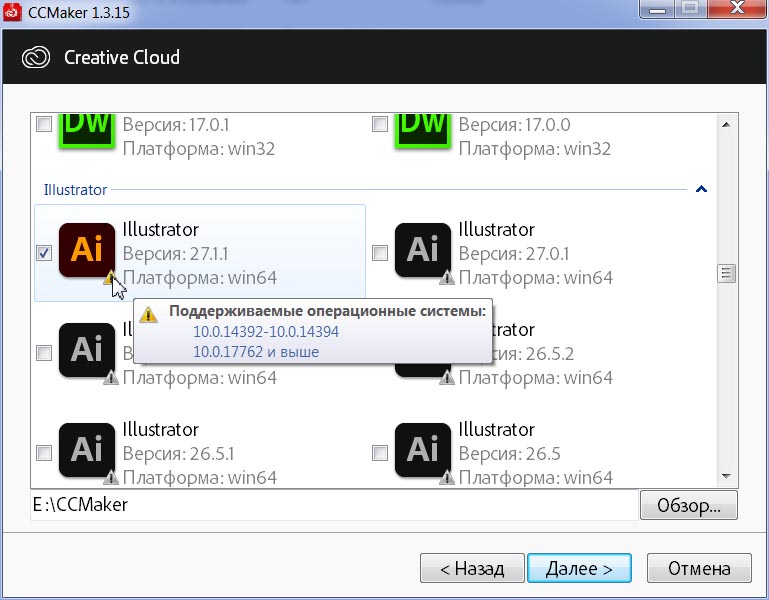Click the '10.0.14392-10.0.14394' text
The height and width of the screenshot is (600, 769).
tap(266, 332)
